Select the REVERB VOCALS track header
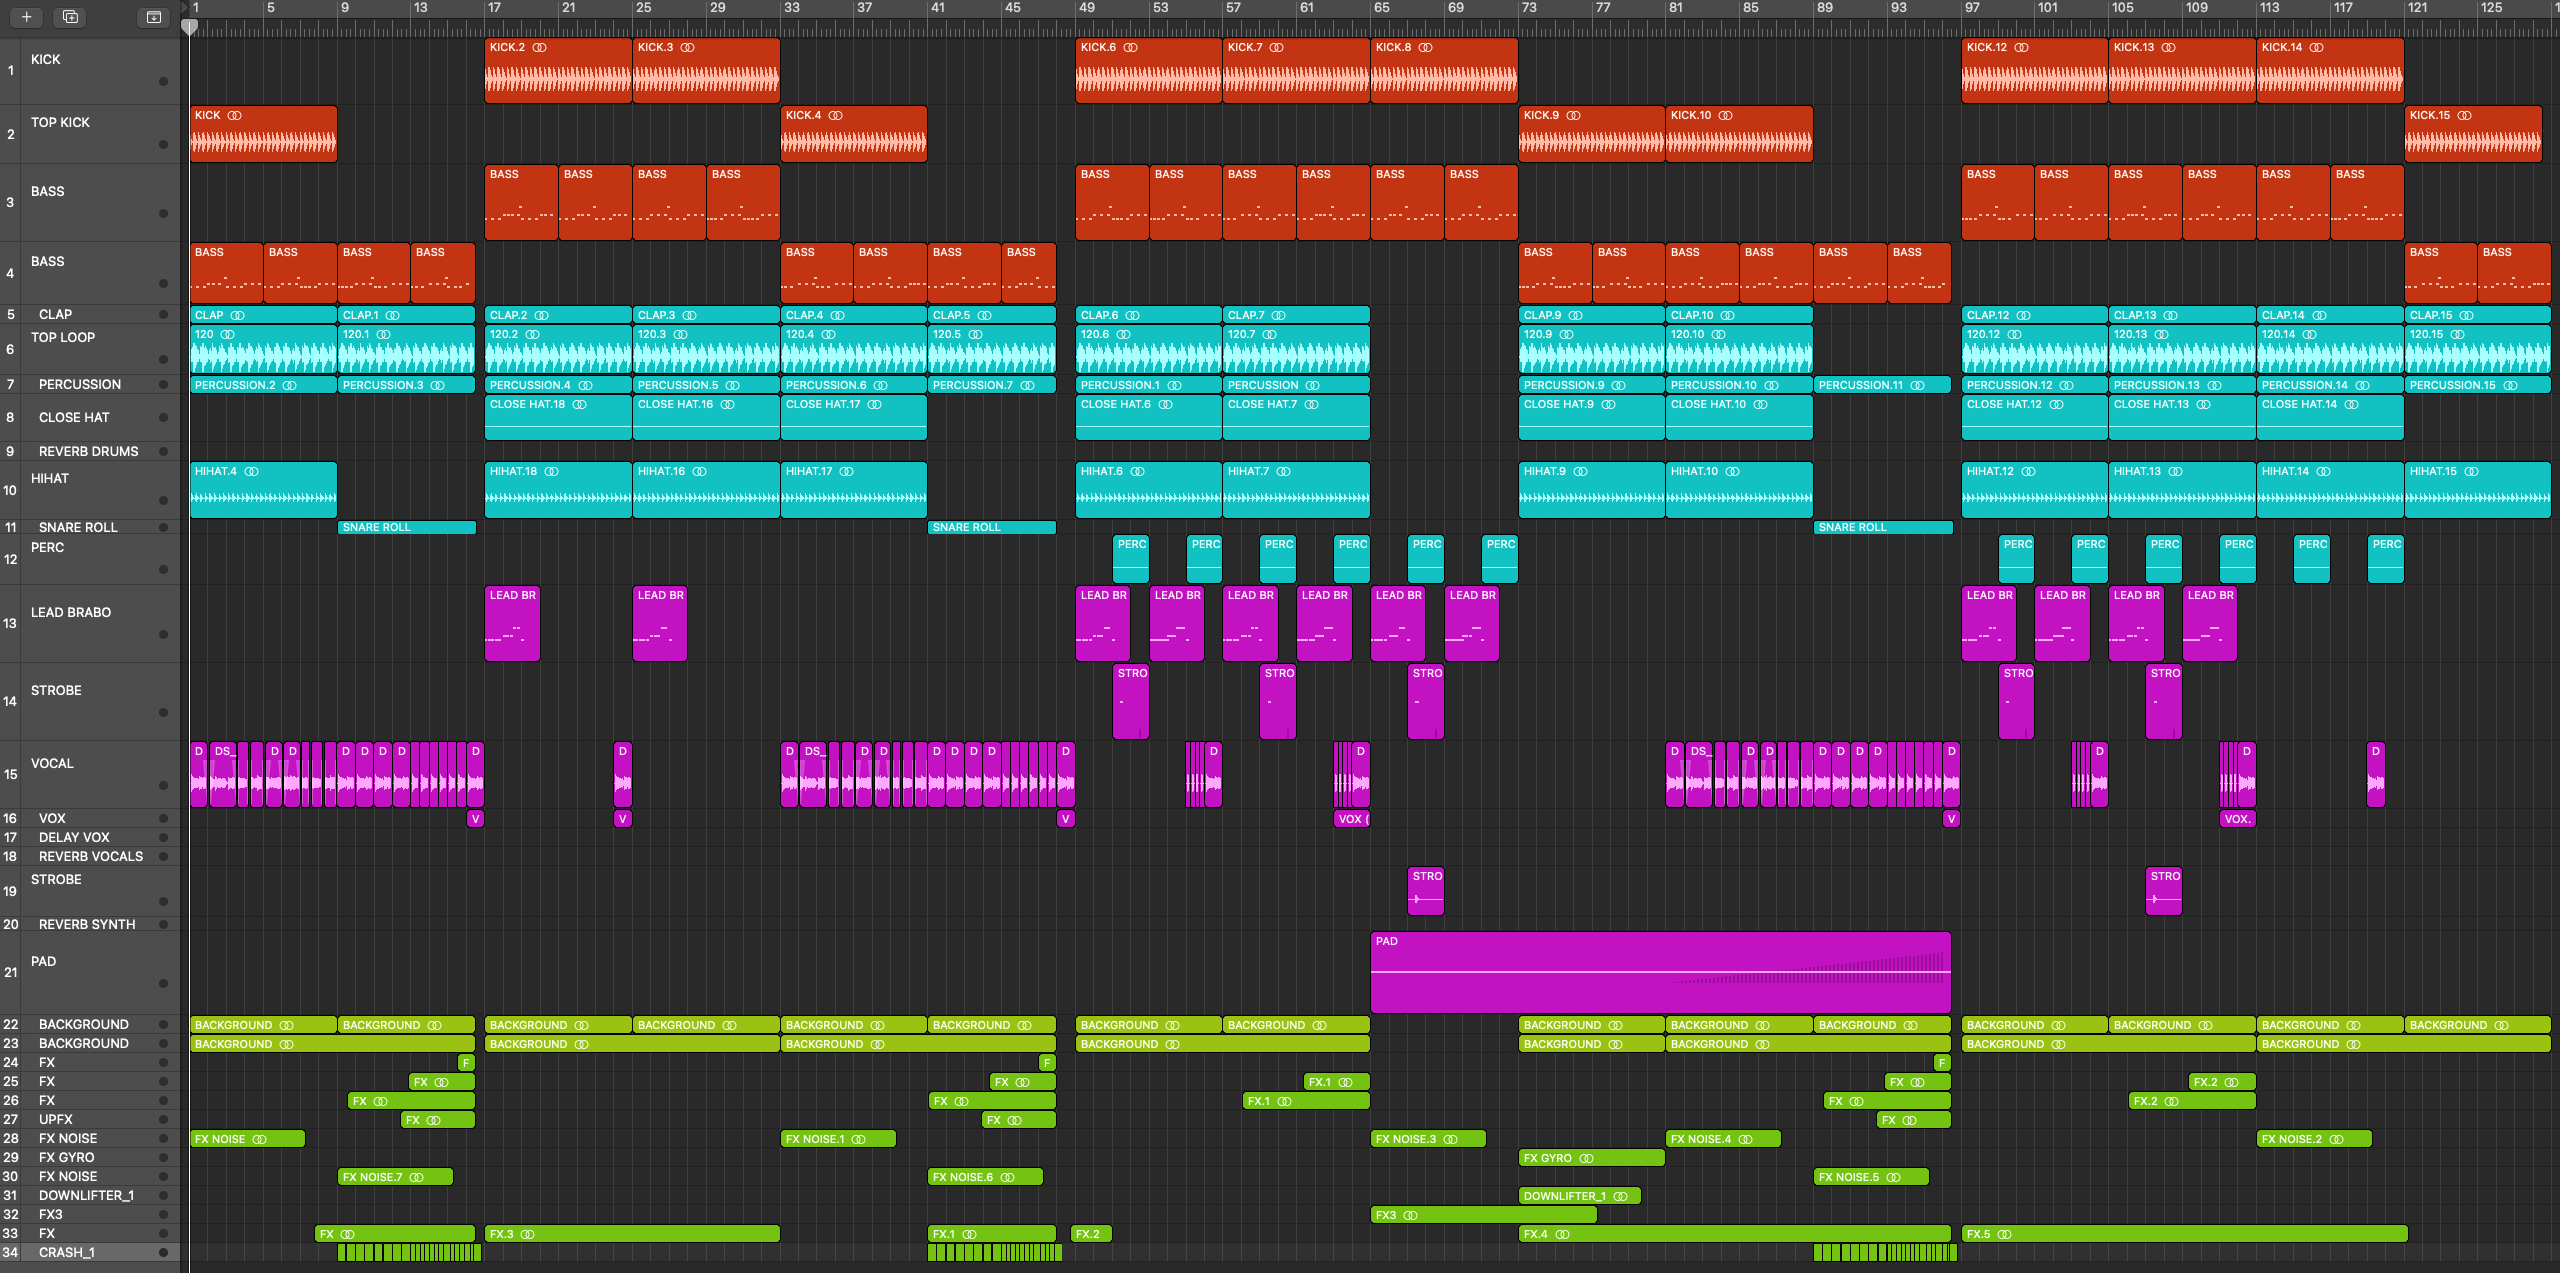Image resolution: width=2560 pixels, height=1273 pixels. [x=90, y=856]
